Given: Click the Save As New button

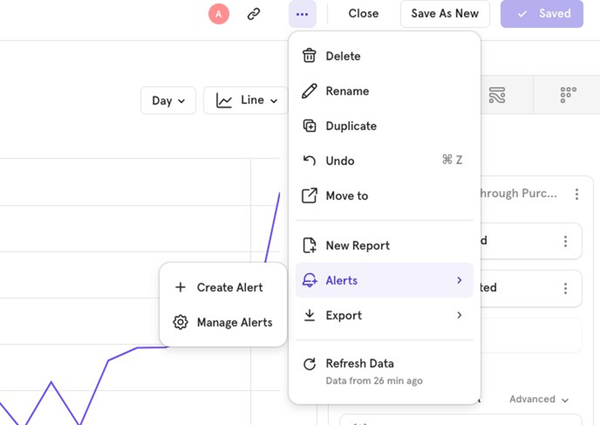Looking at the screenshot, I should click(445, 14).
